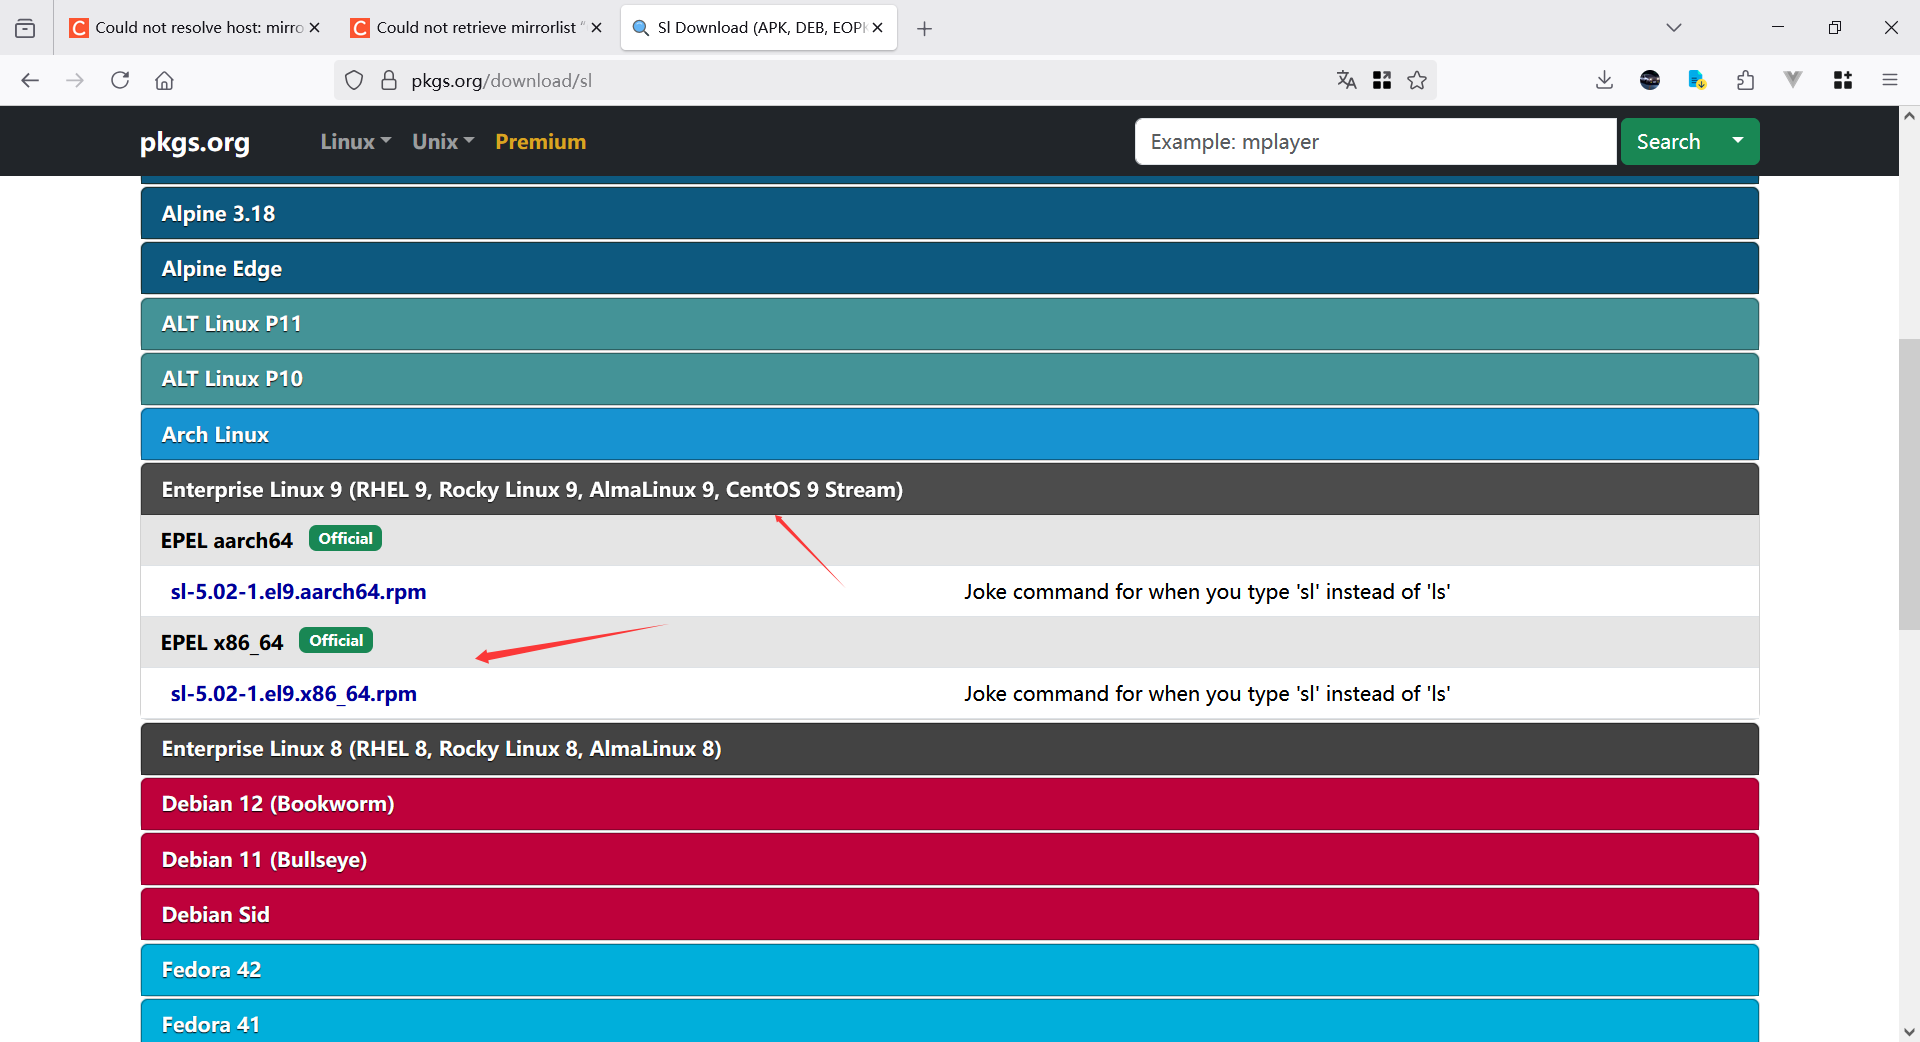Reload the current page
The width and height of the screenshot is (1920, 1042).
click(120, 80)
